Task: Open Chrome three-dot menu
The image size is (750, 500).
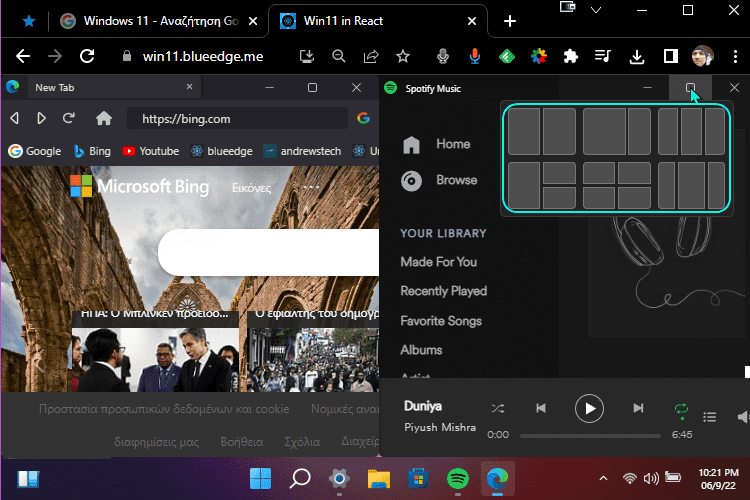Action: coord(735,56)
